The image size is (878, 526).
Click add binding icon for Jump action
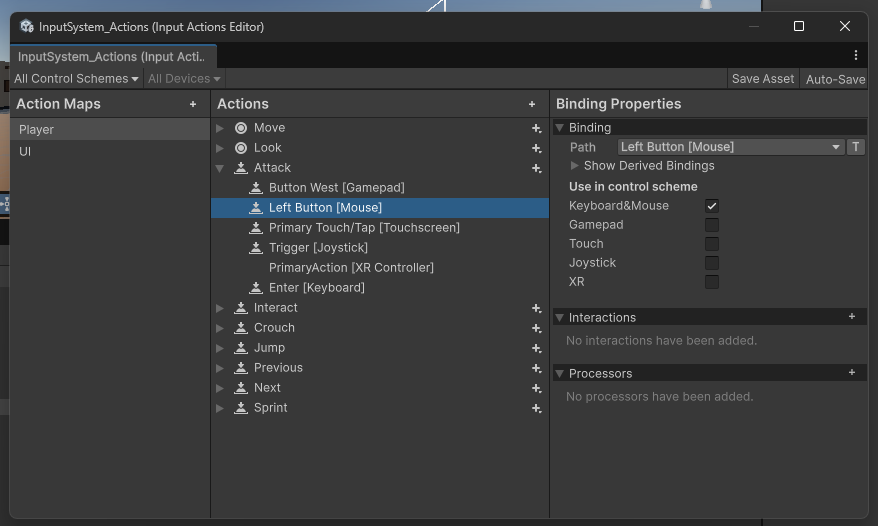537,348
